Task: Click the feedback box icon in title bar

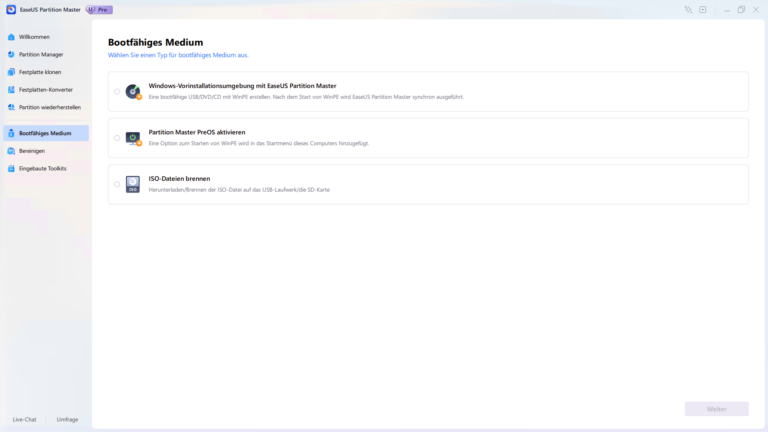Action: pos(703,10)
